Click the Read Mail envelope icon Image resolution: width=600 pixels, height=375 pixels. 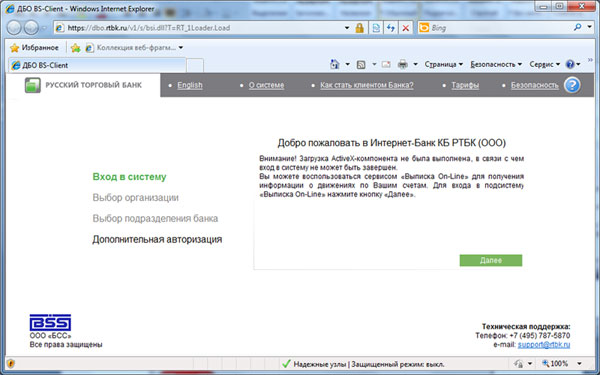(386, 64)
